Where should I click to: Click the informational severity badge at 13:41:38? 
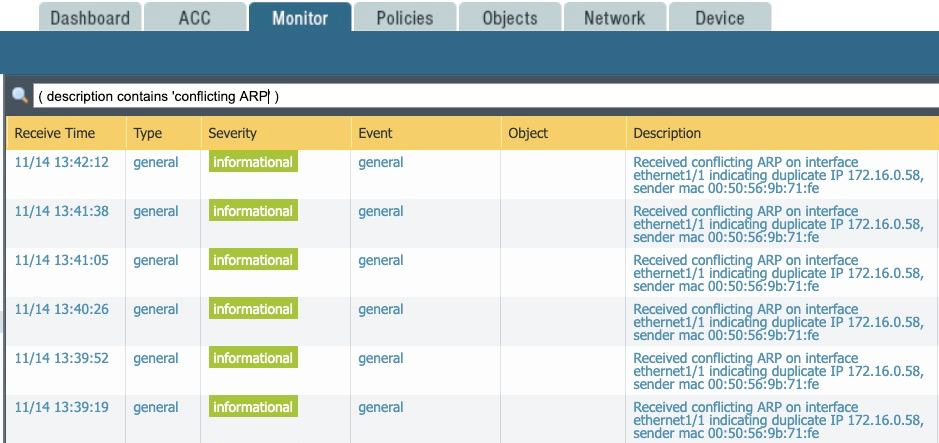coord(253,211)
